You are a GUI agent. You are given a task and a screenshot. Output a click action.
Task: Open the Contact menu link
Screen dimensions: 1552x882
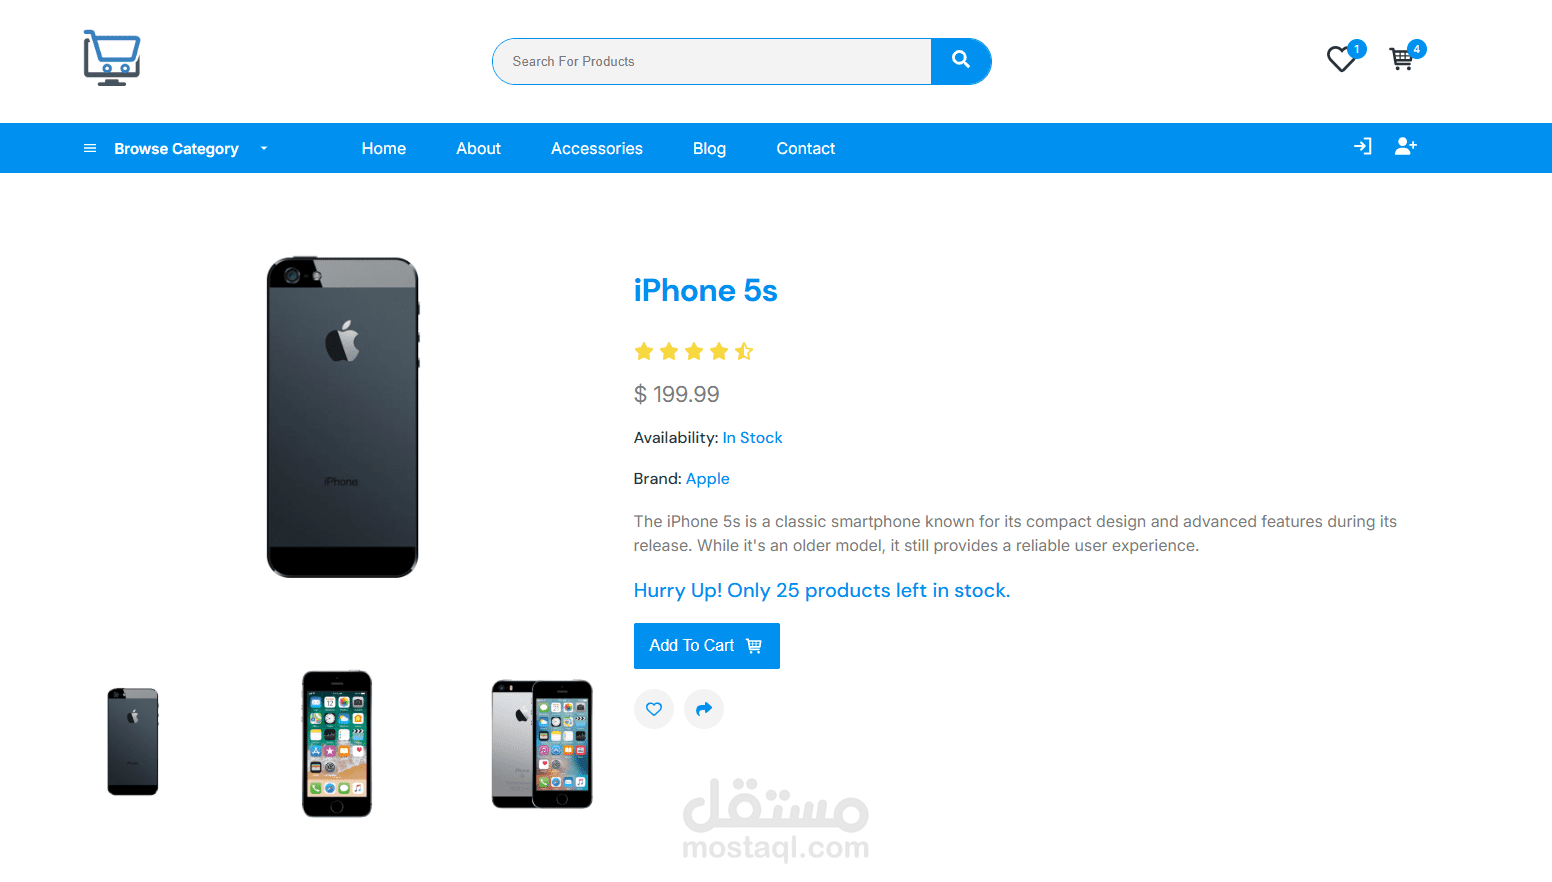tap(806, 148)
